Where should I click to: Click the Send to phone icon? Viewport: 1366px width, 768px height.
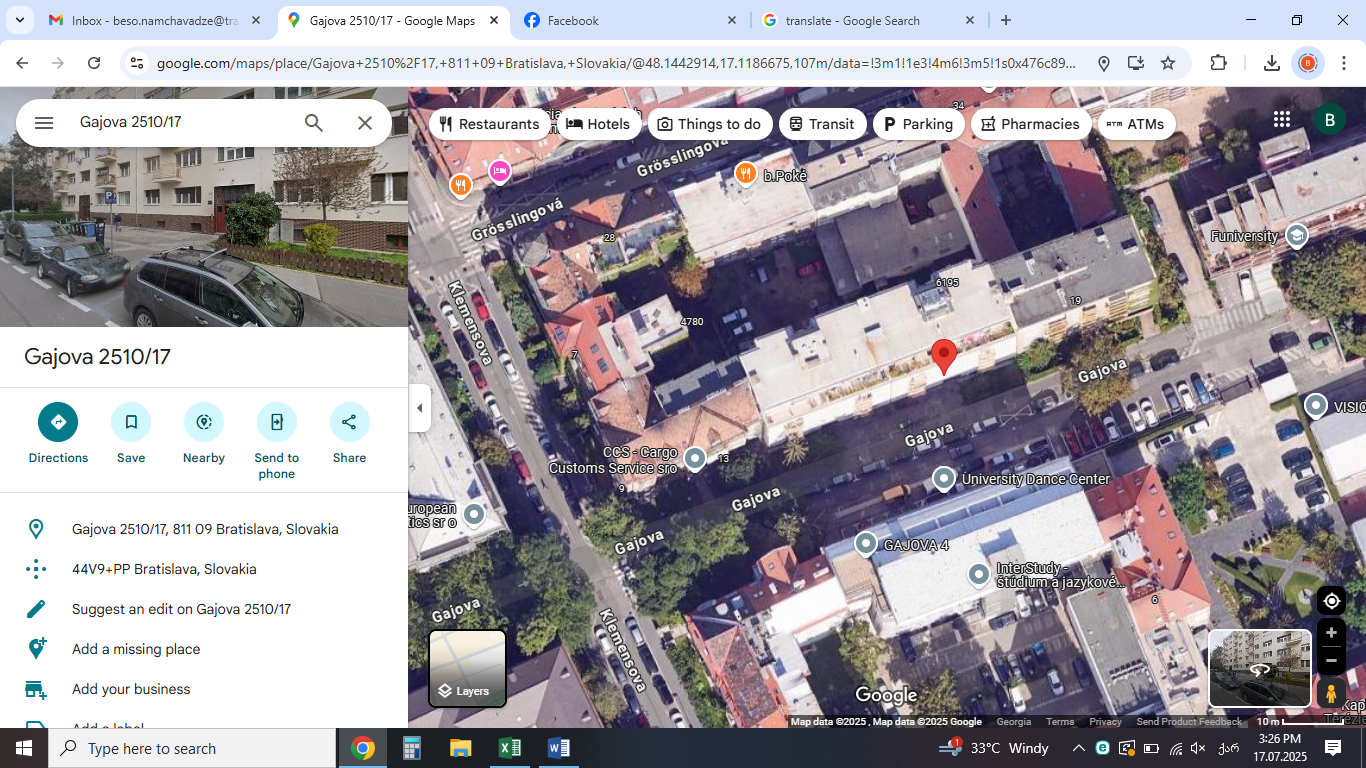(277, 422)
